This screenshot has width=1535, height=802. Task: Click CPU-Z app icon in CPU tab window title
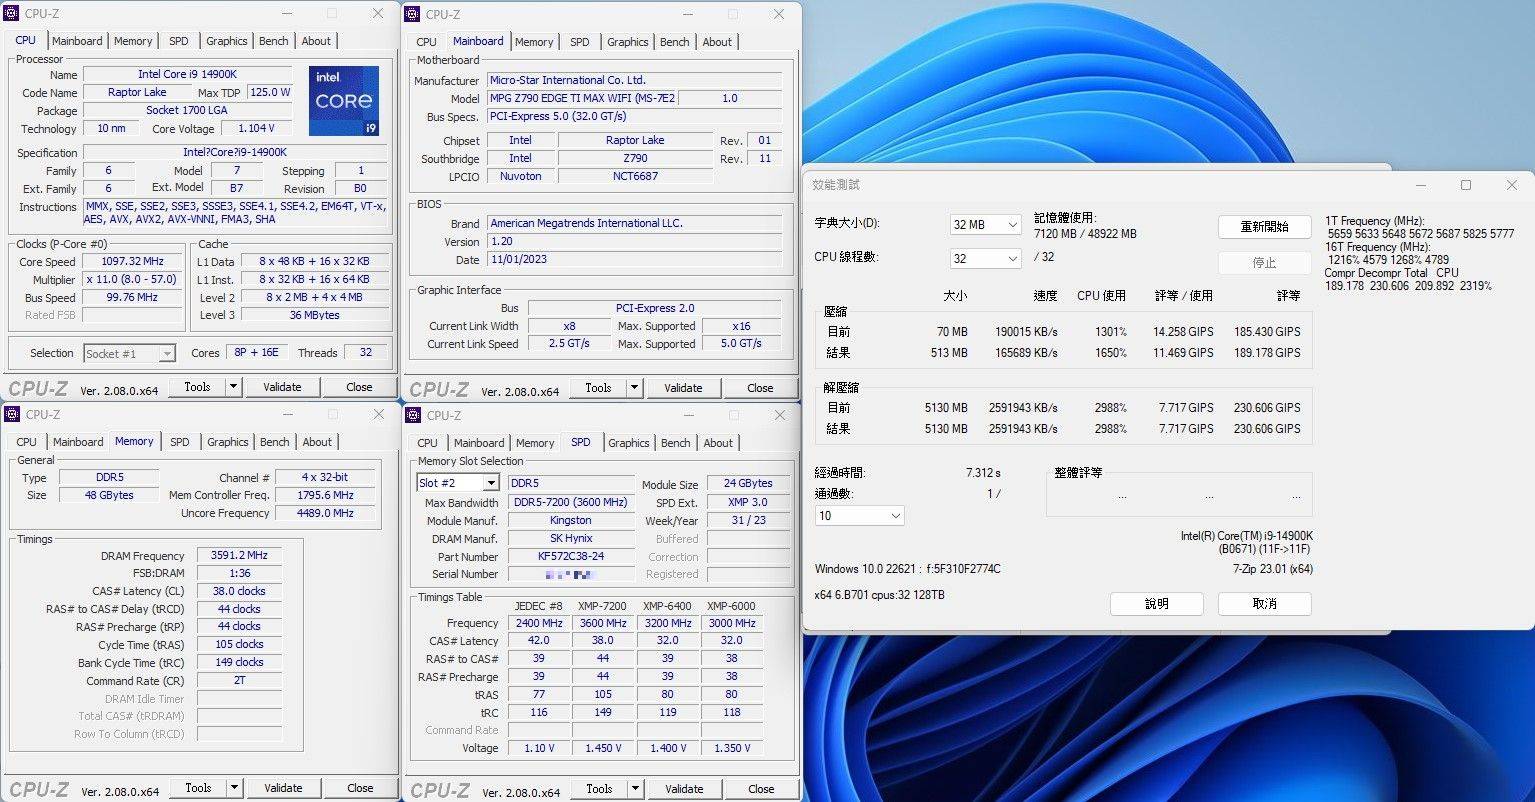click(12, 14)
